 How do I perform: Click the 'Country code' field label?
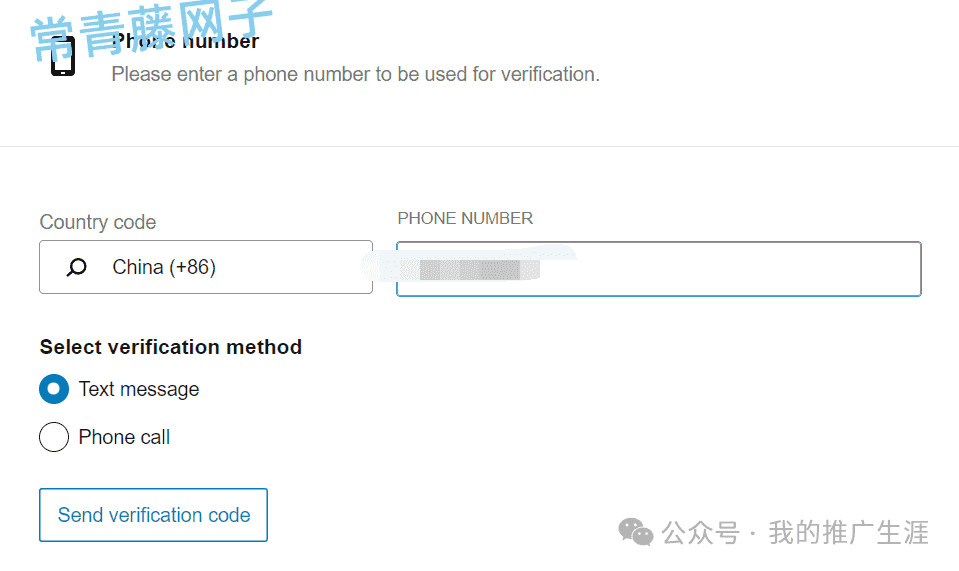[98, 222]
